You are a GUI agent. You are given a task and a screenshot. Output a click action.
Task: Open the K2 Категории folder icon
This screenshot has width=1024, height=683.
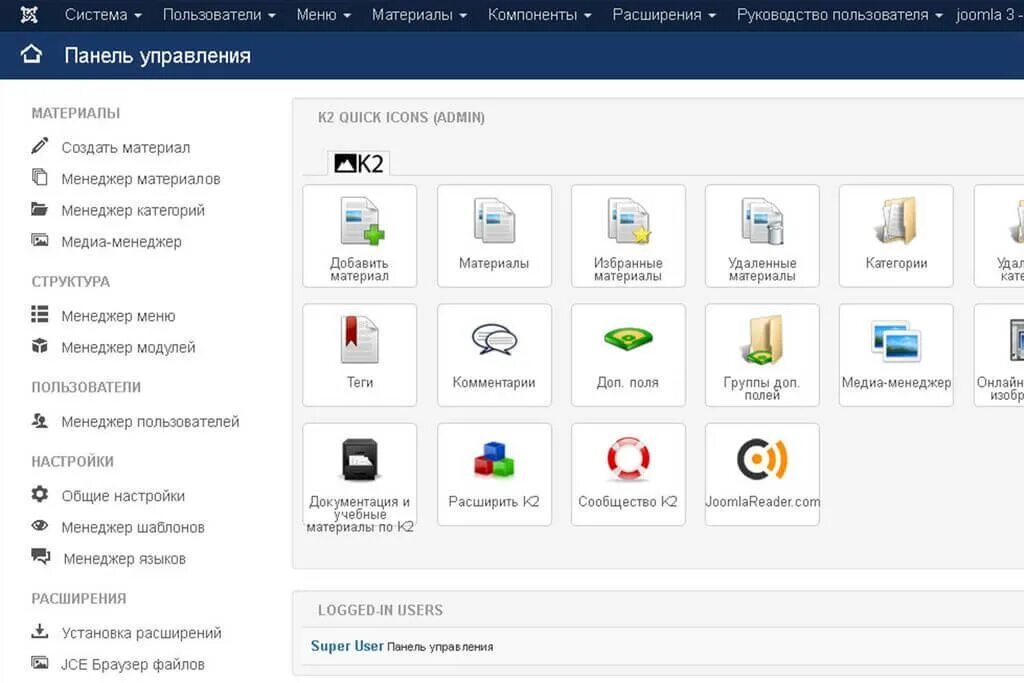(896, 236)
